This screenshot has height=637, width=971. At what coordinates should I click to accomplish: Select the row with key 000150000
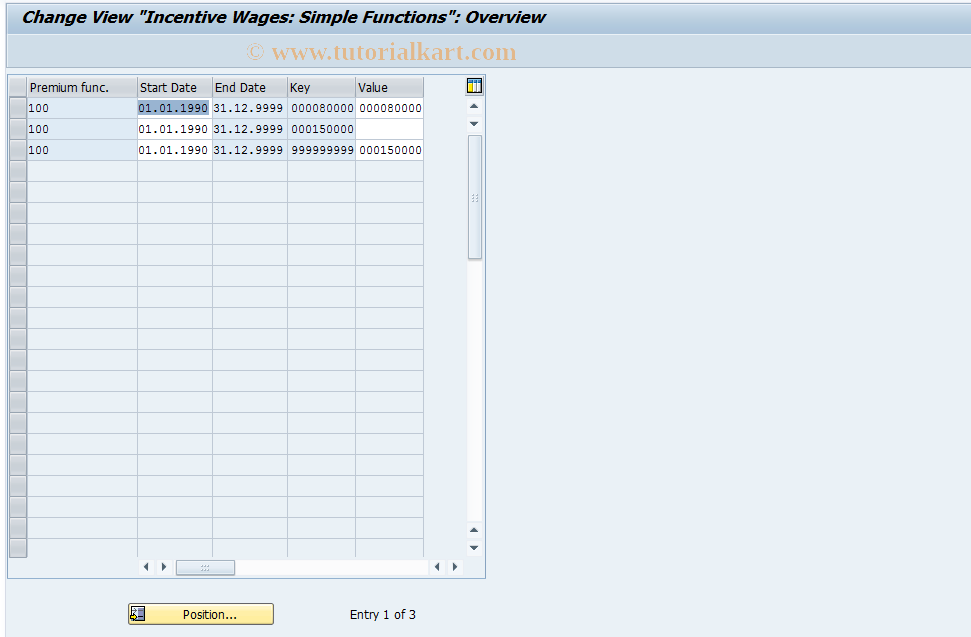click(18, 129)
